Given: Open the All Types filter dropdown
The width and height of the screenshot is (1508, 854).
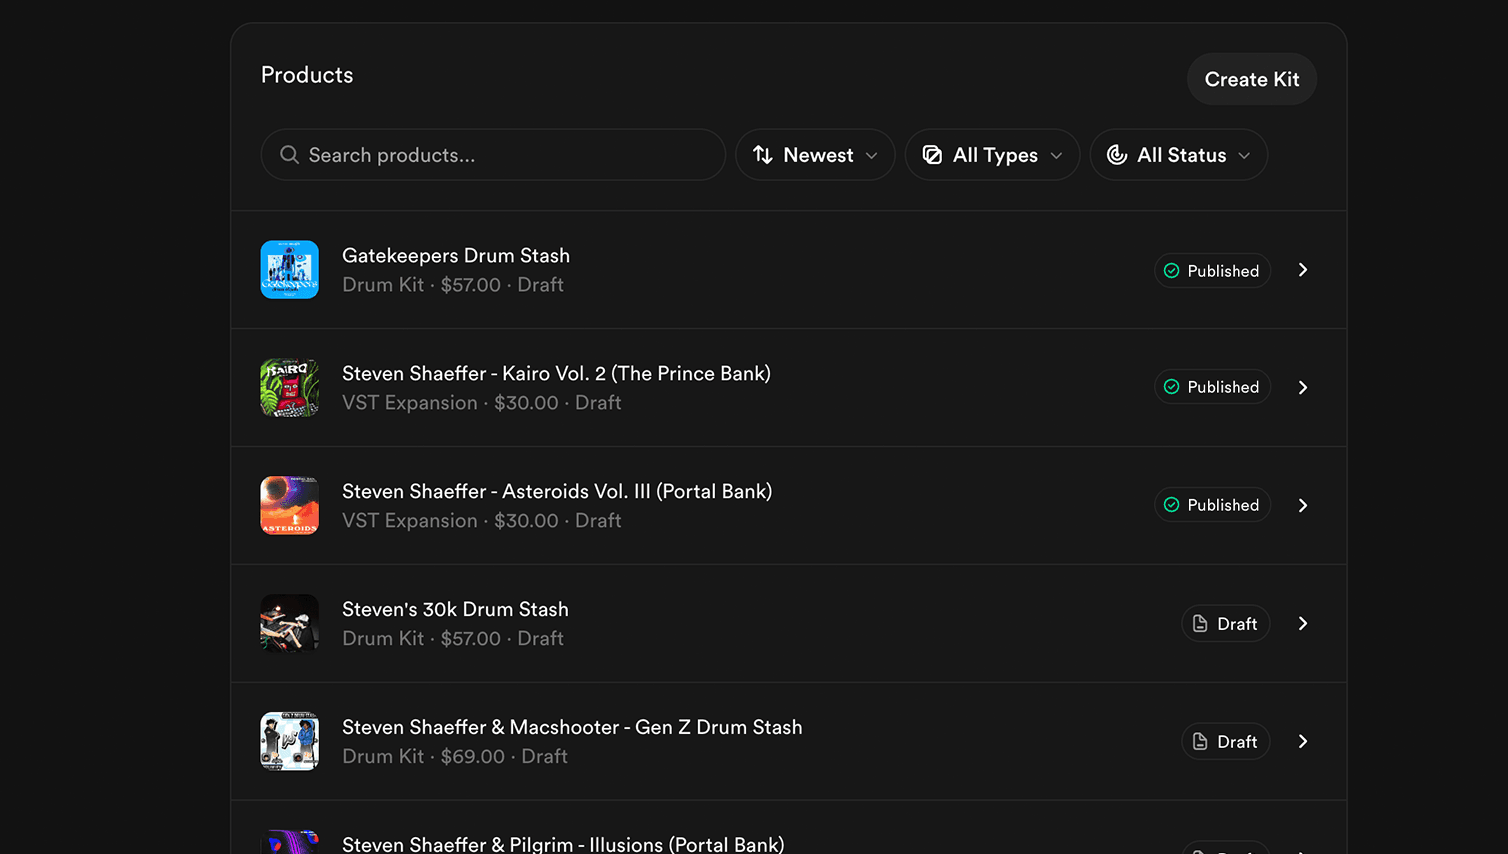Looking at the screenshot, I should (992, 155).
